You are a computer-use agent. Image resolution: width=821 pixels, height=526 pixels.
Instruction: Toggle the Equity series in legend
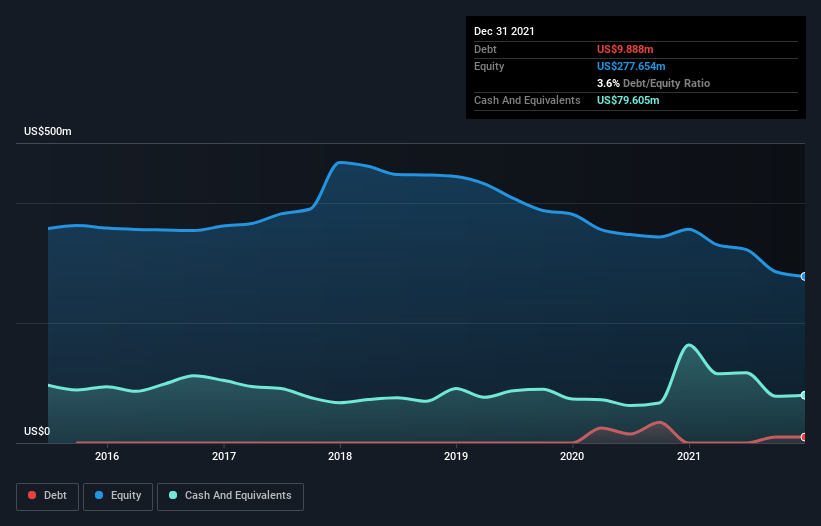[118, 496]
